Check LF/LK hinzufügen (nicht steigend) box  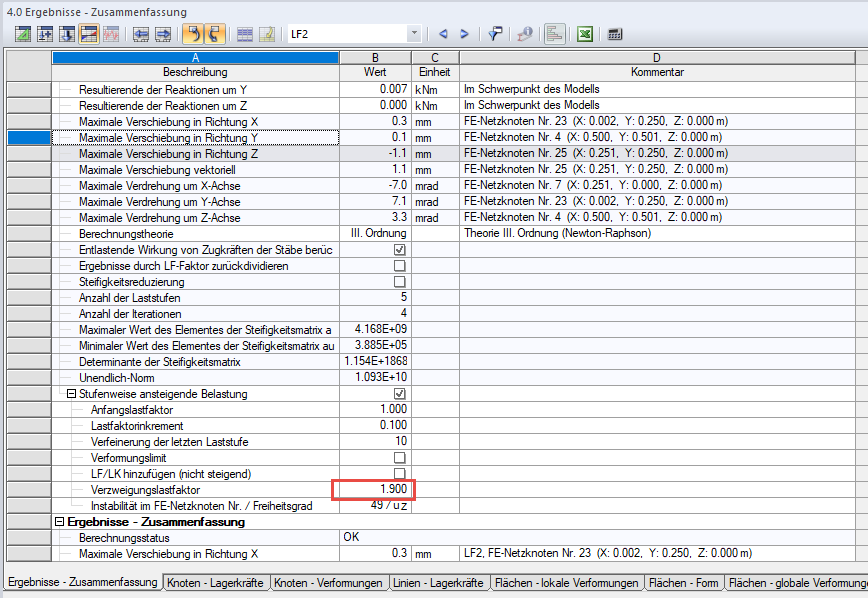pyautogui.click(x=399, y=473)
